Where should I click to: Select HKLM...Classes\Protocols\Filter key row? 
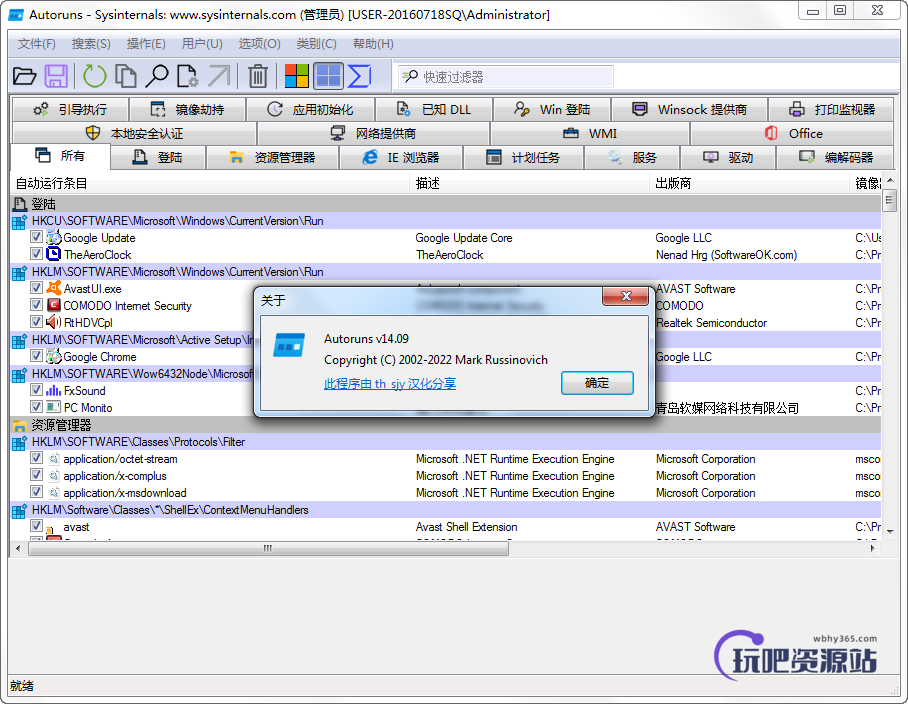[445, 442]
